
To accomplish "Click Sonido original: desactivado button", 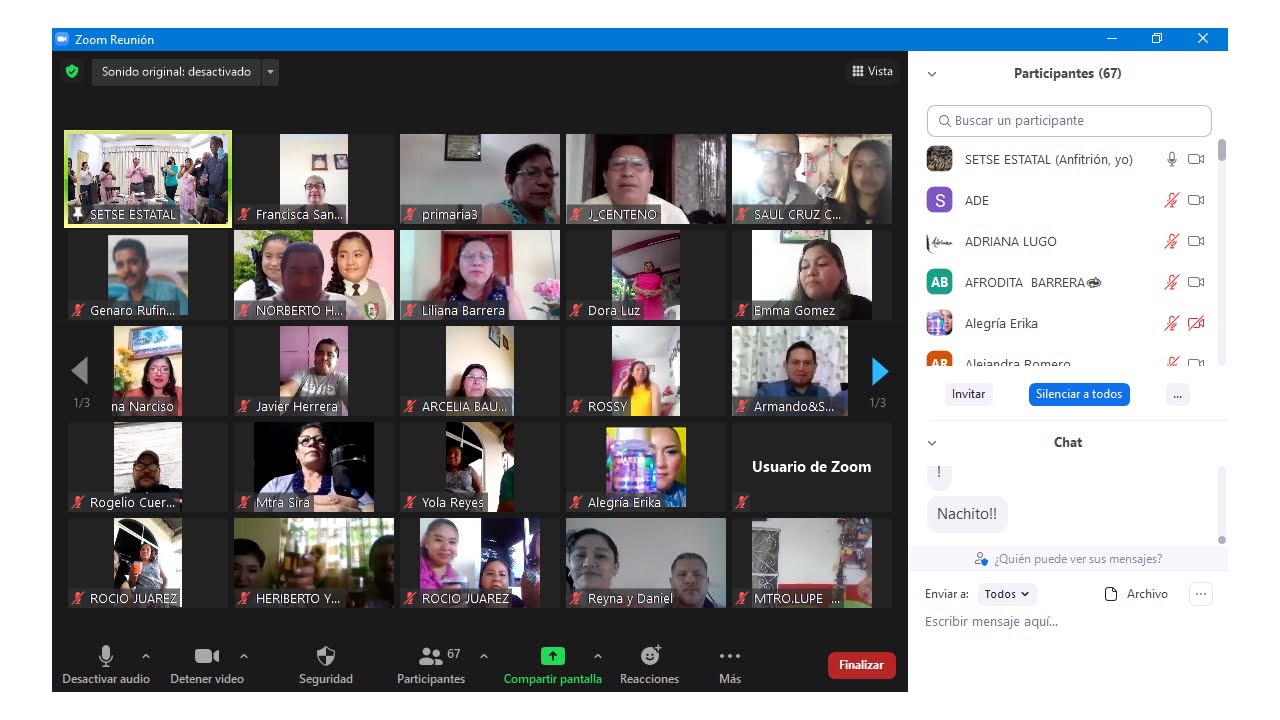I will coord(176,72).
